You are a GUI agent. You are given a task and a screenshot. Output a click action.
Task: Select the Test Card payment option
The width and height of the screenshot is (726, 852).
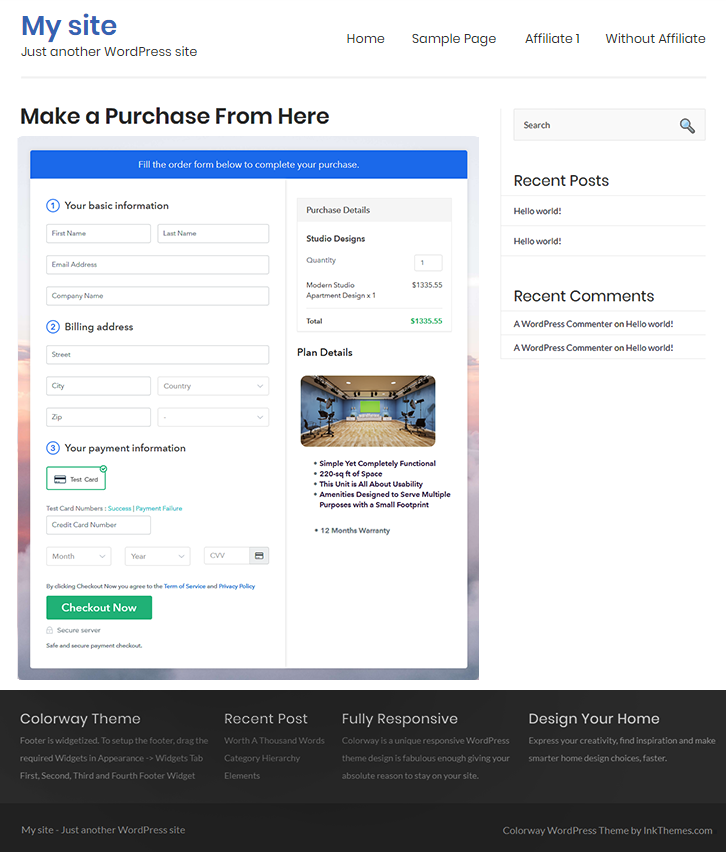(76, 479)
